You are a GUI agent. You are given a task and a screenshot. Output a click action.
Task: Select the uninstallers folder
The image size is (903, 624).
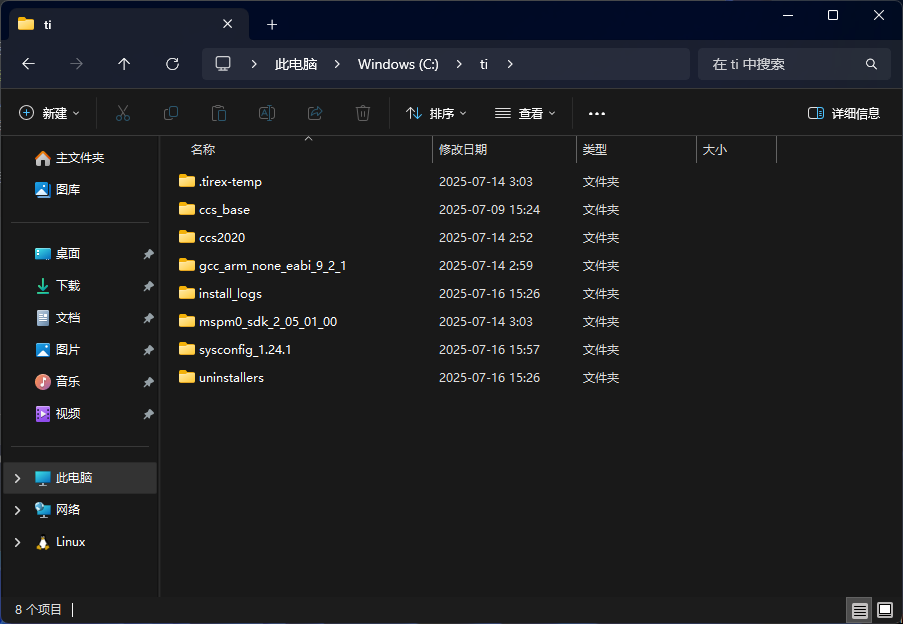coord(231,378)
